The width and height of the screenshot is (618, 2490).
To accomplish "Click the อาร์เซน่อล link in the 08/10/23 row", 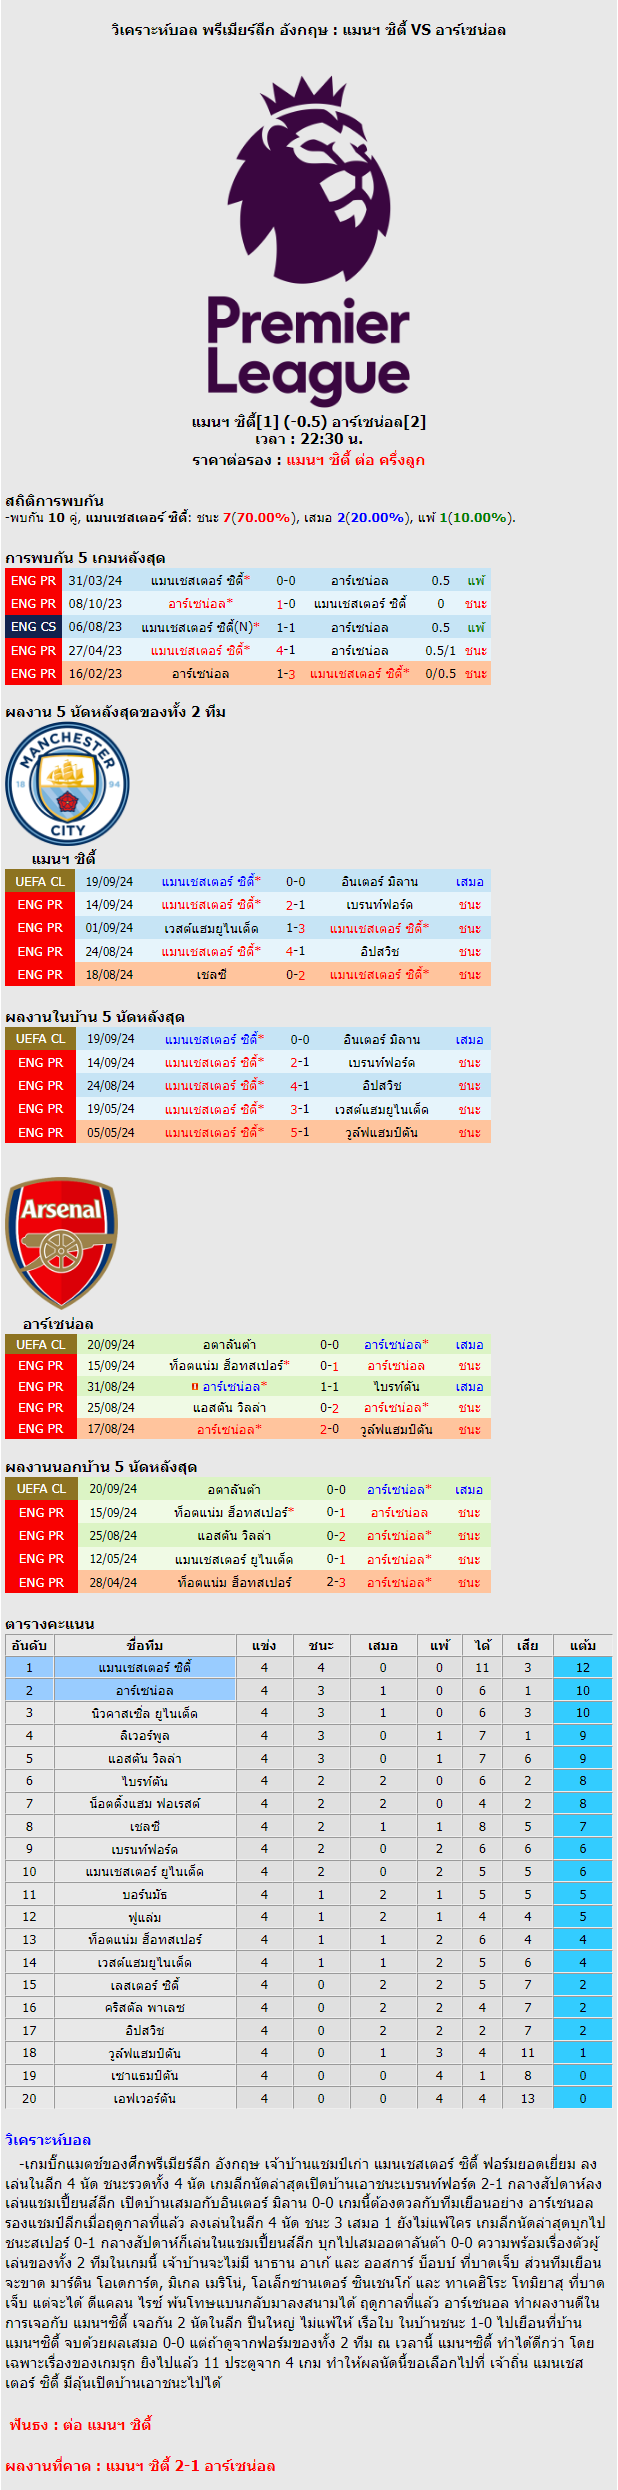I will point(198,604).
